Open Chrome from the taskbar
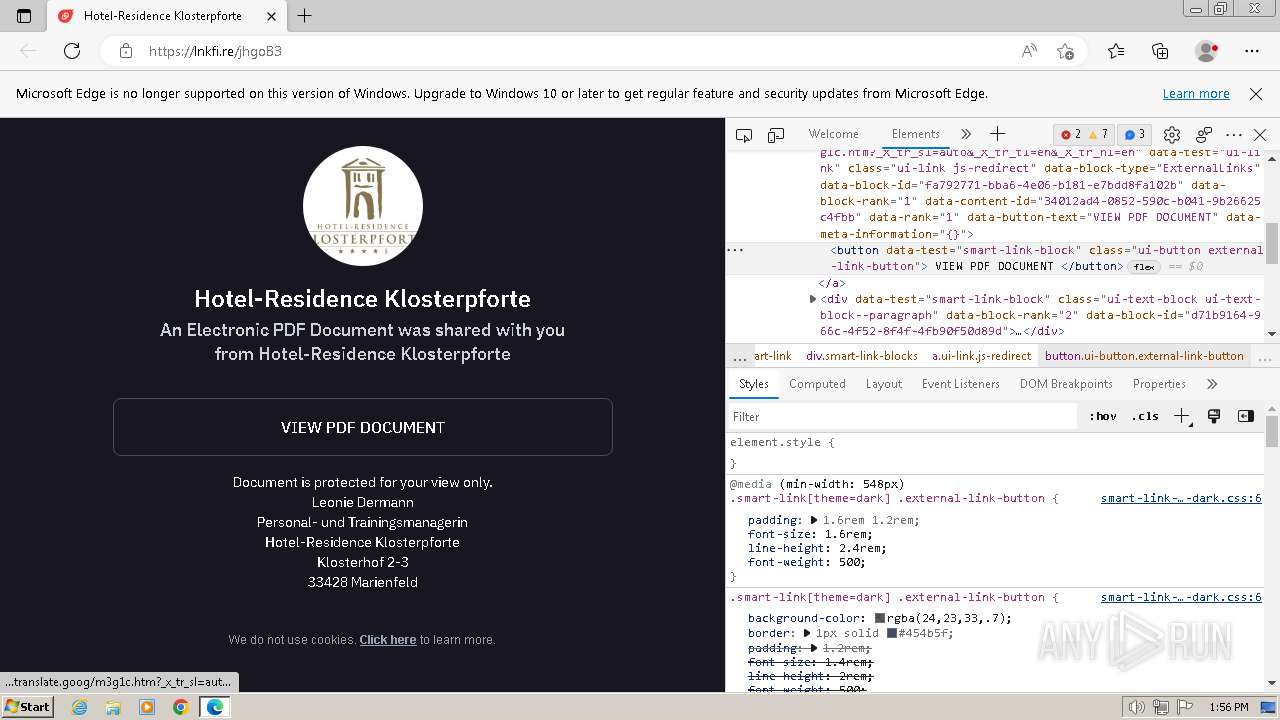Screen dimensions: 1280x720 coord(180,707)
